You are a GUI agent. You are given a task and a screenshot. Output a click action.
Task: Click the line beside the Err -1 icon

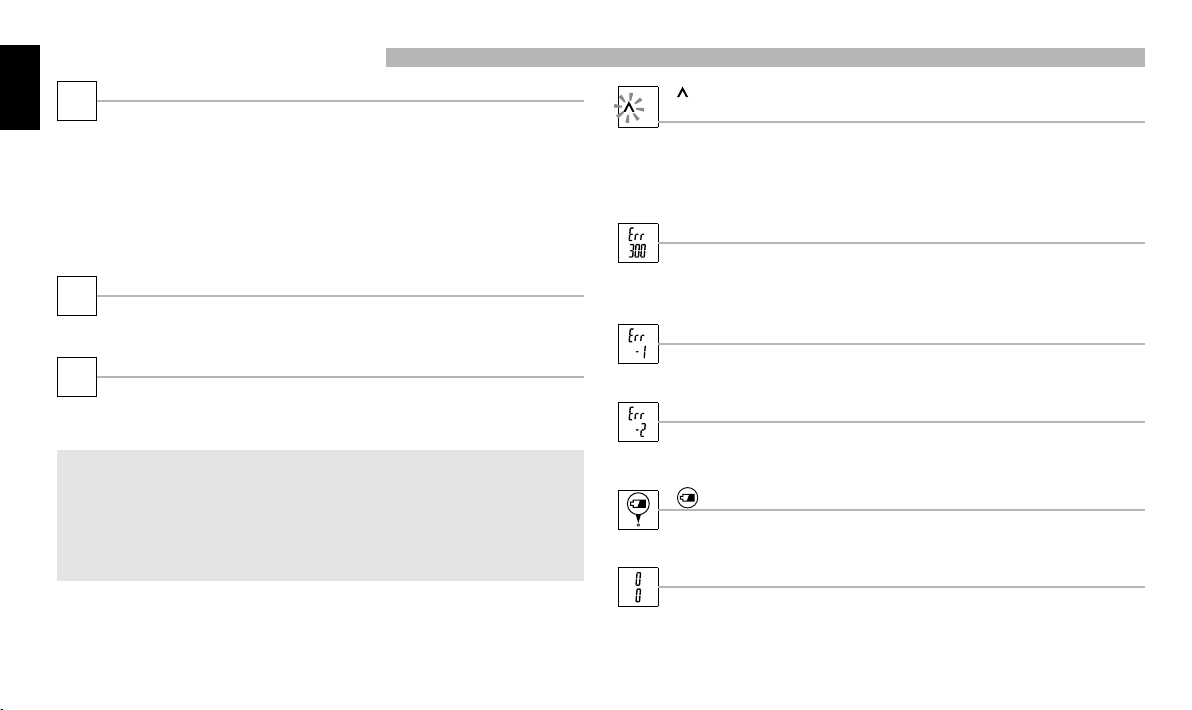point(902,344)
